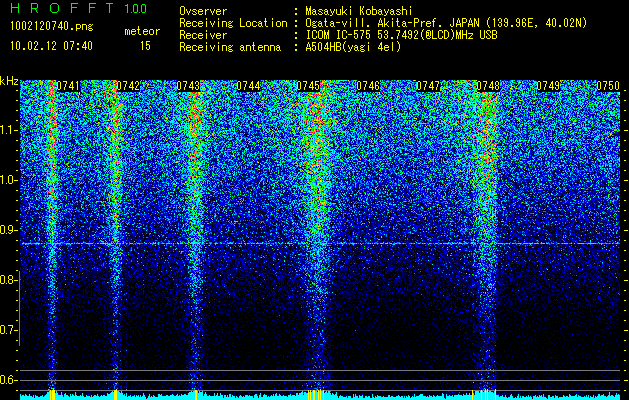Click the HROFFT 1.0.0 program title
The height and width of the screenshot is (400, 629).
pos(78,8)
